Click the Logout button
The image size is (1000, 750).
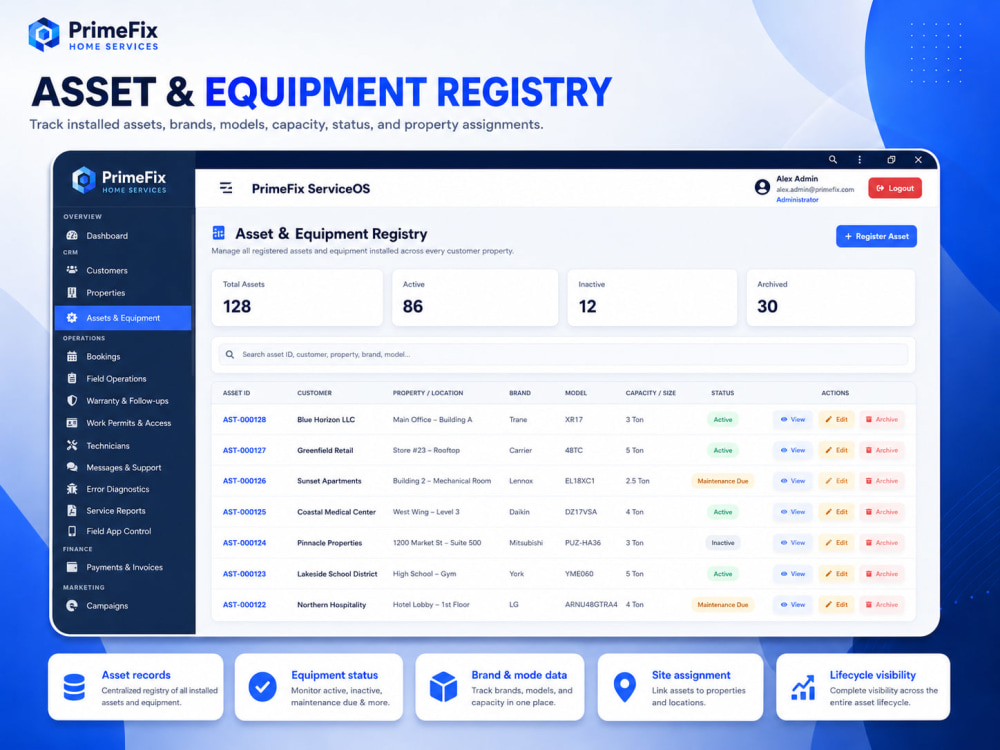coord(895,188)
